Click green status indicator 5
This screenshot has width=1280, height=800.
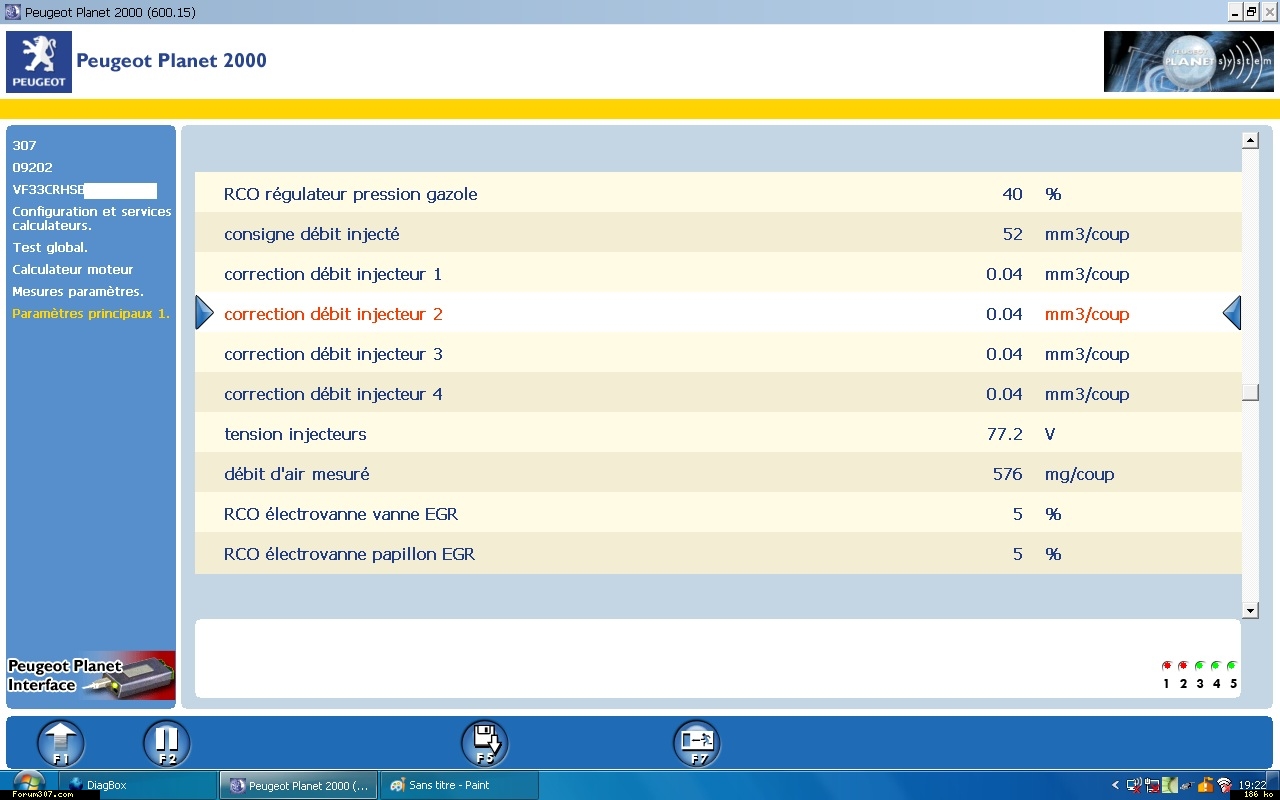coord(1232,665)
